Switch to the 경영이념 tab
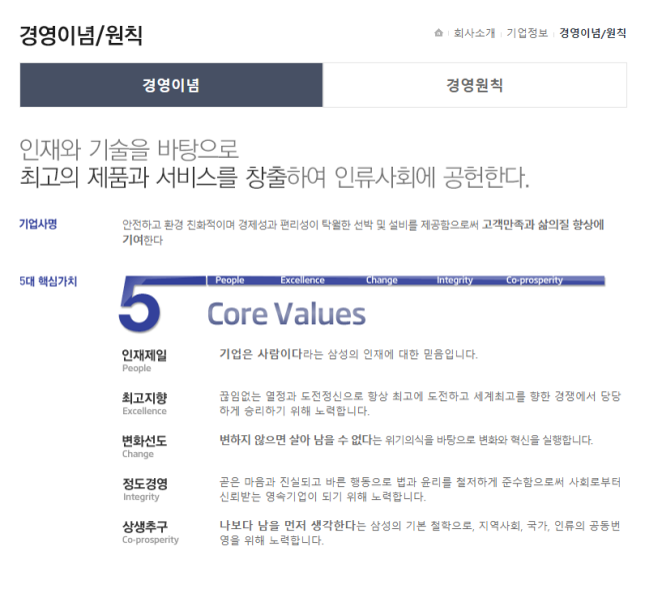 tap(171, 85)
